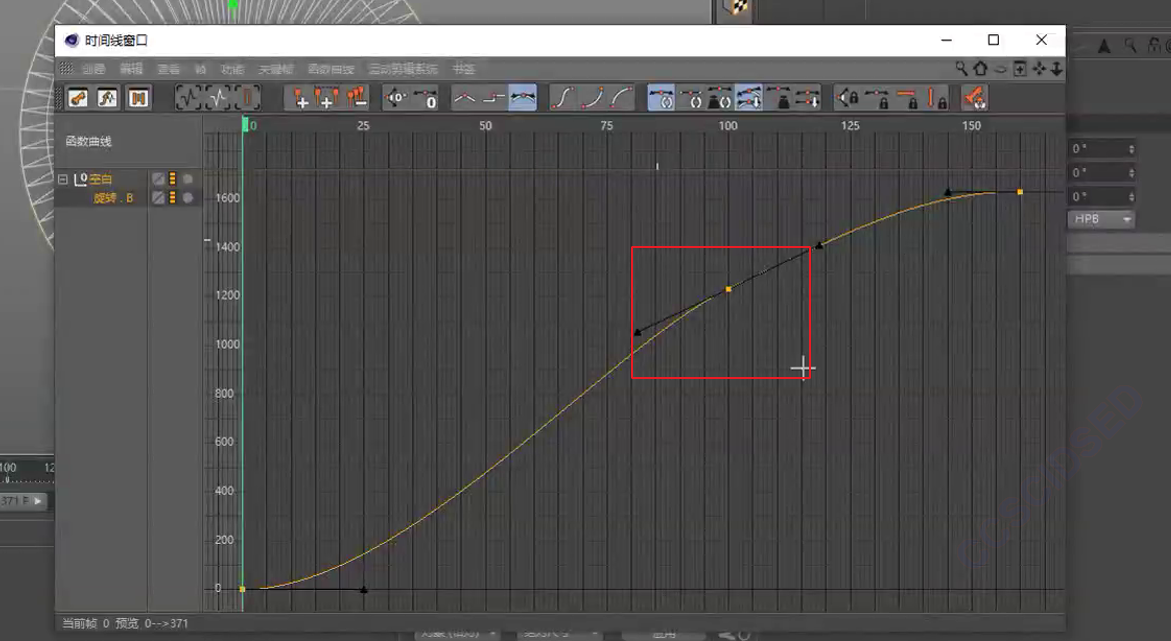Switch to Motion clip mode icon

pyautogui.click(x=138, y=98)
